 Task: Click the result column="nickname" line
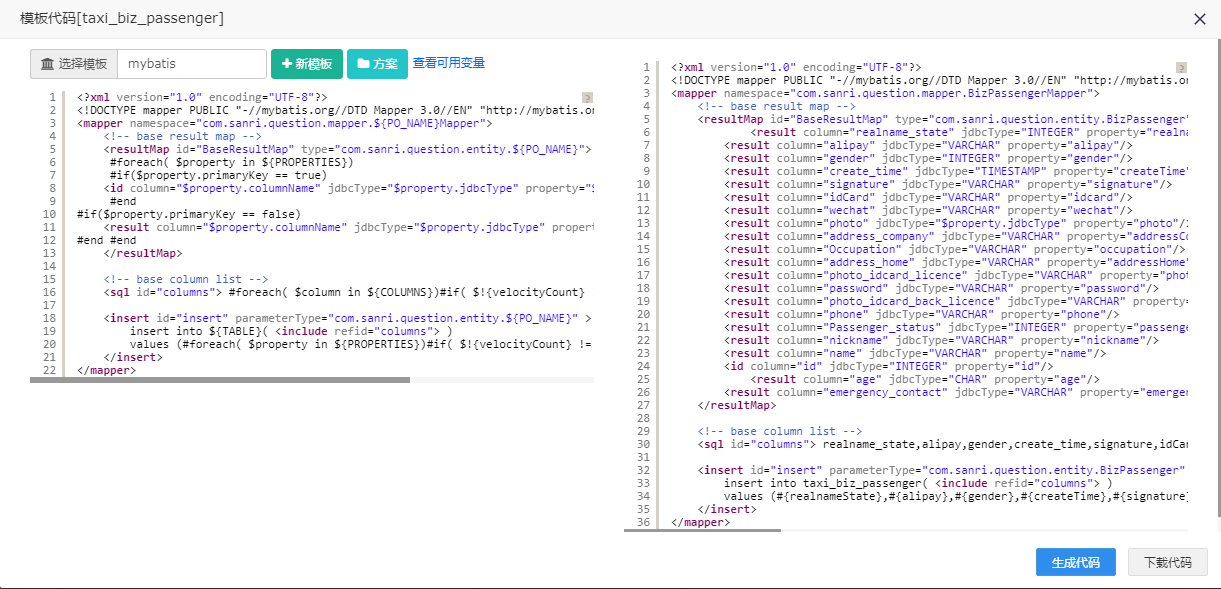942,340
